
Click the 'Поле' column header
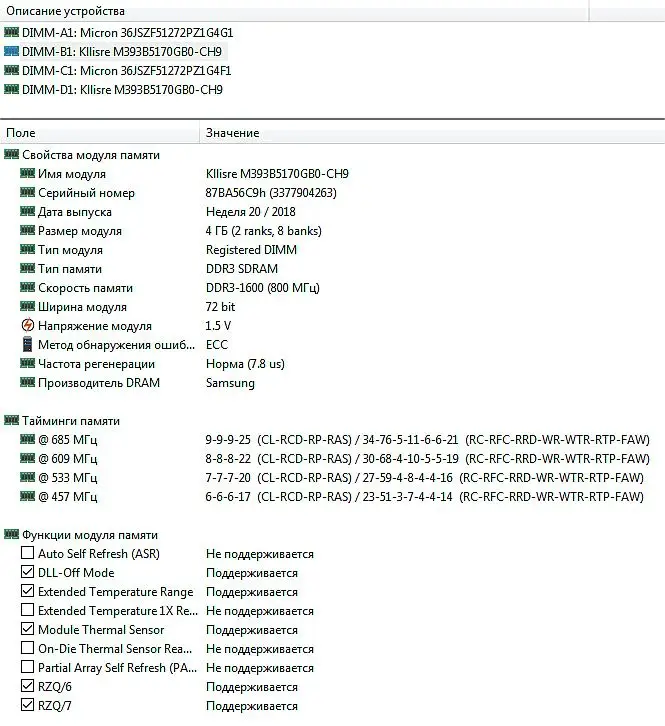100,133
